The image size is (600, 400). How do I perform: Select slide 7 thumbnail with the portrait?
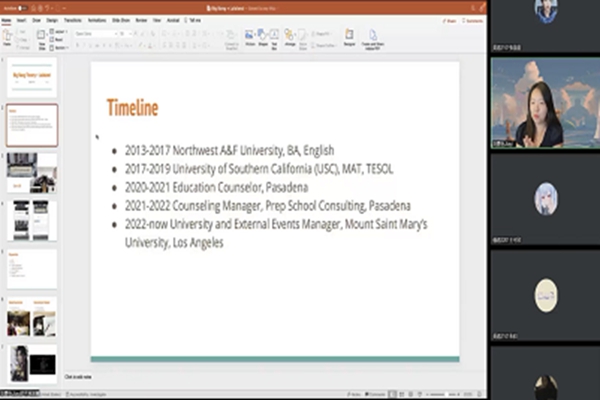tap(32, 364)
